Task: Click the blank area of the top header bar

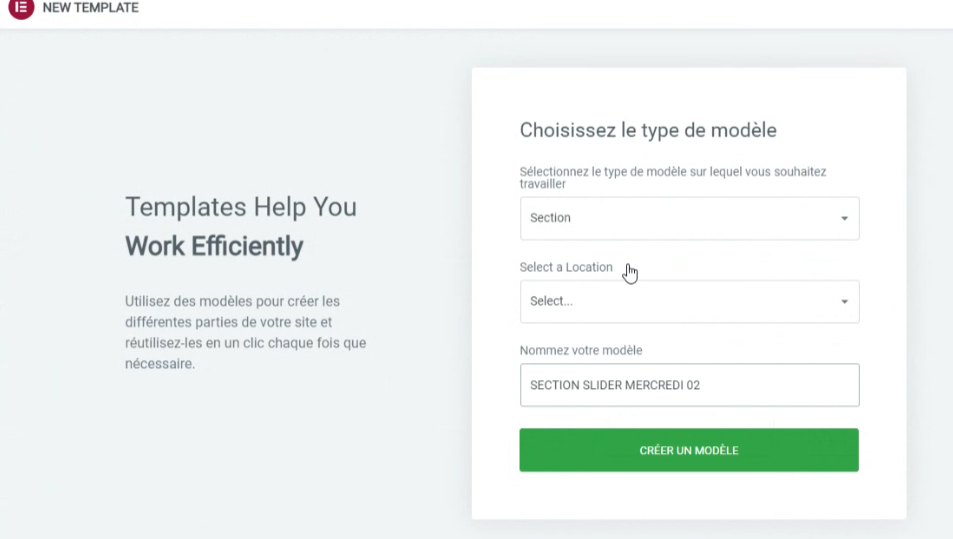Action: click(550, 10)
